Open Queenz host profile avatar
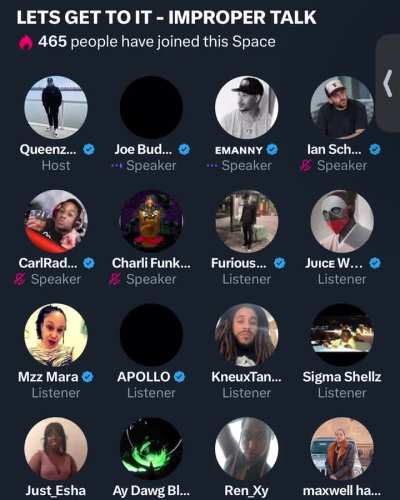 click(x=56, y=107)
